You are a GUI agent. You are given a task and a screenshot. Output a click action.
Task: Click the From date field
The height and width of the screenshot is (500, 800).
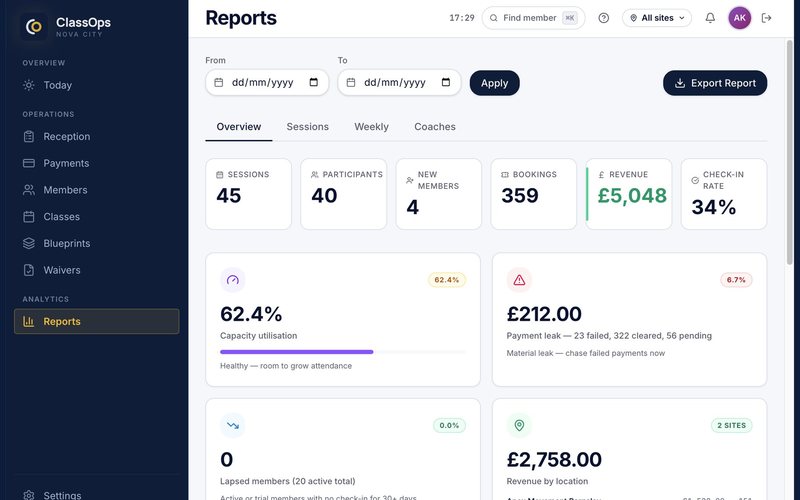point(267,83)
